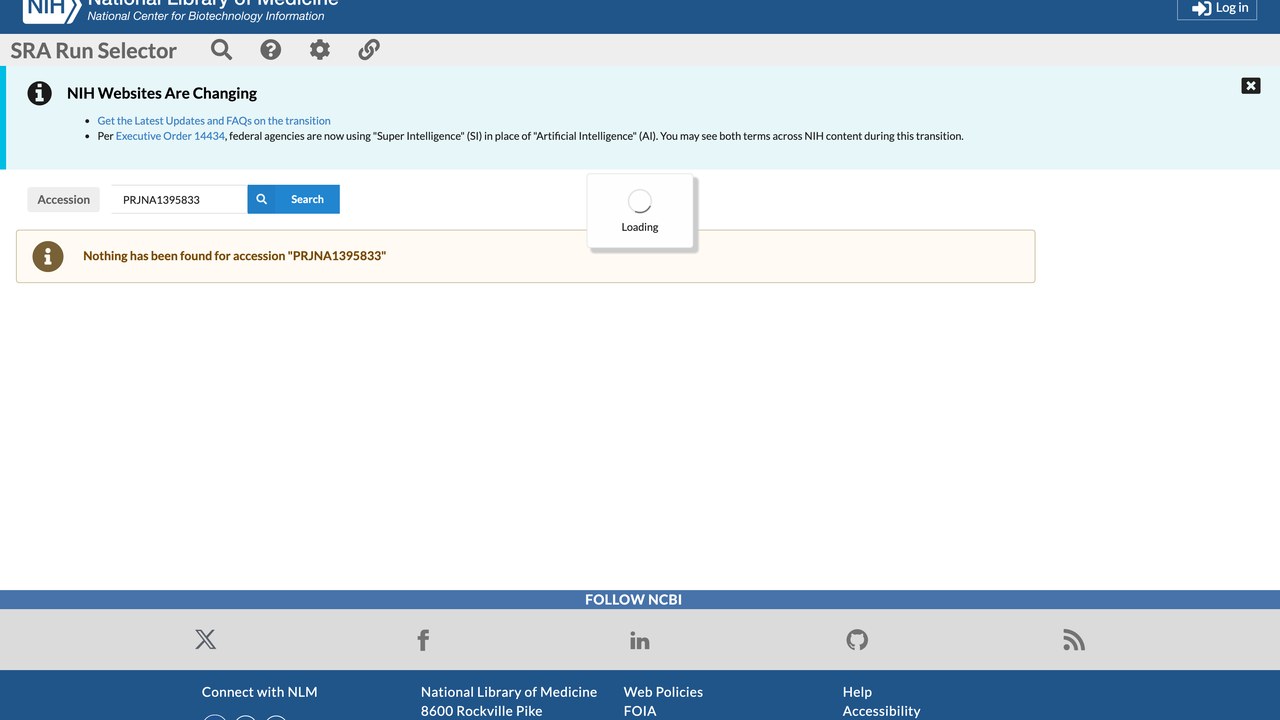Open the NCBI GitHub icon
The image size is (1280, 720).
coord(857,640)
